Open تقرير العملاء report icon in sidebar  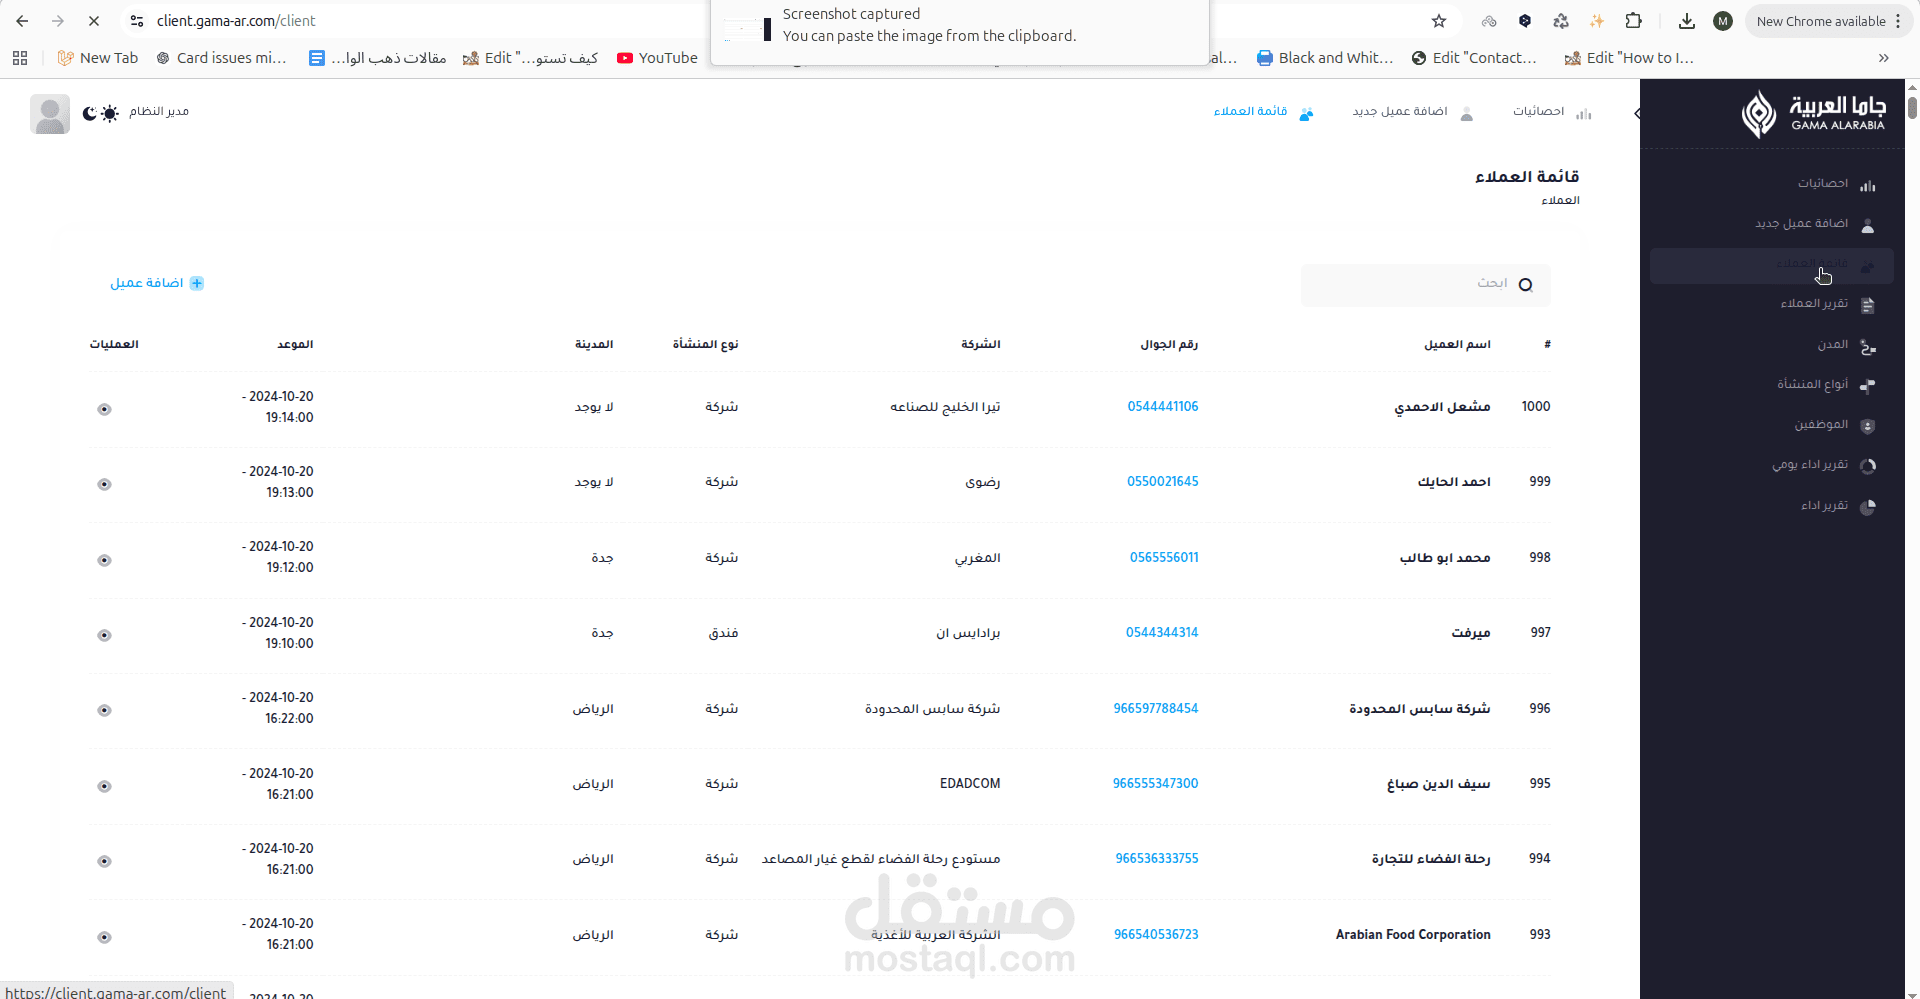(x=1867, y=305)
